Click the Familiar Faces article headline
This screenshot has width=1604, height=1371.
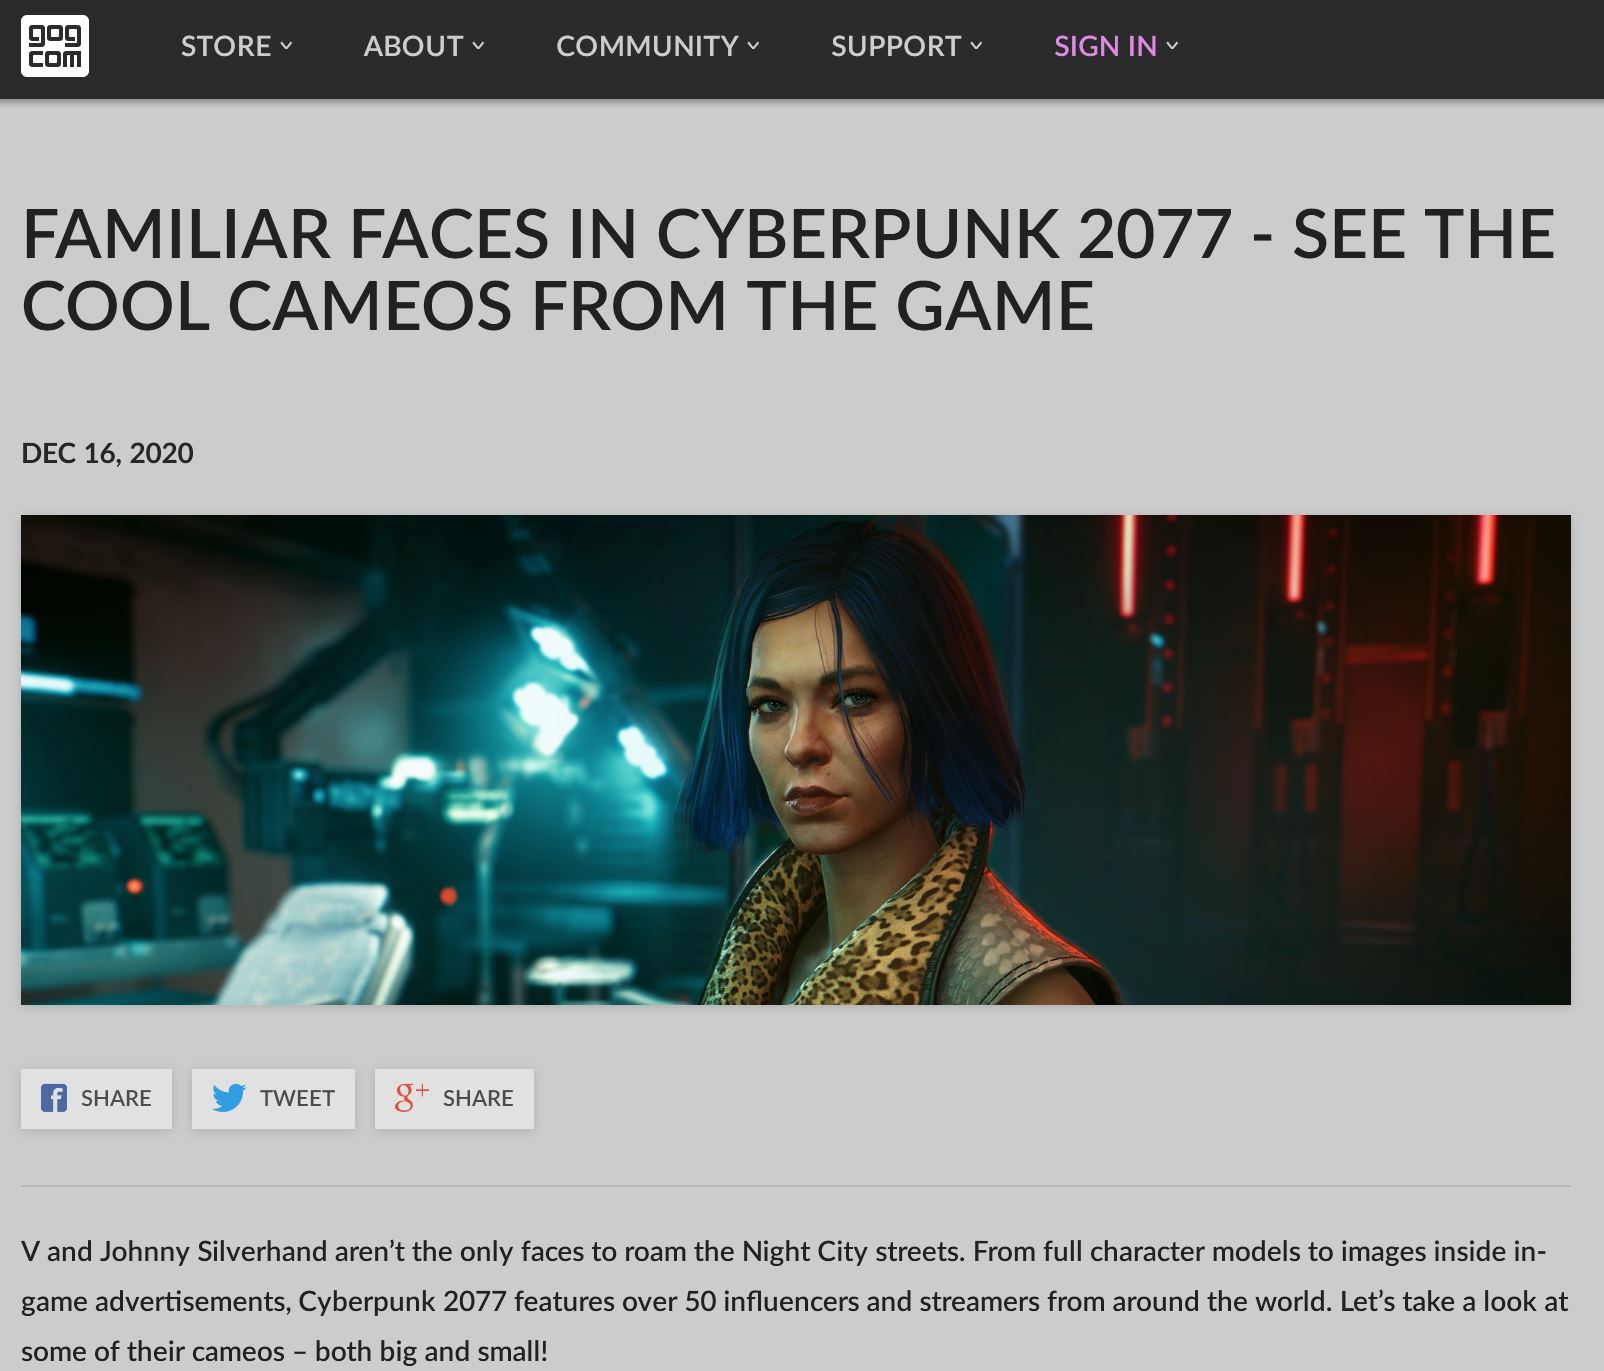788,270
